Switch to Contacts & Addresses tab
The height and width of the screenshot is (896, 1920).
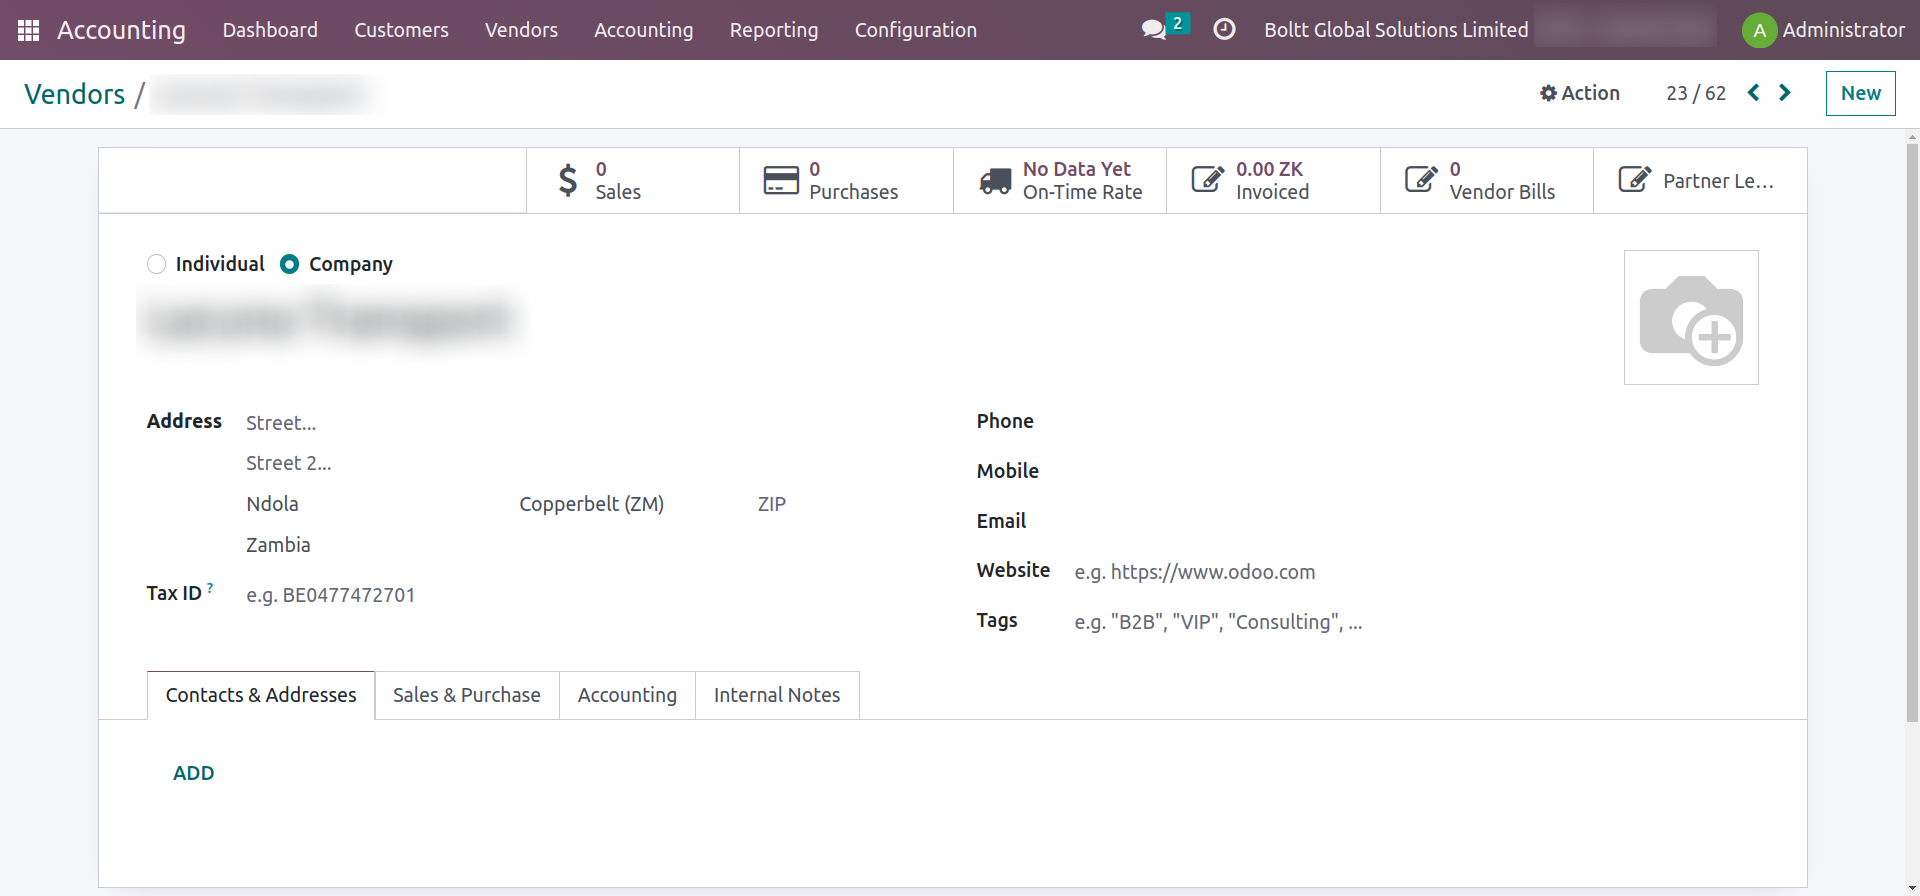coord(261,695)
